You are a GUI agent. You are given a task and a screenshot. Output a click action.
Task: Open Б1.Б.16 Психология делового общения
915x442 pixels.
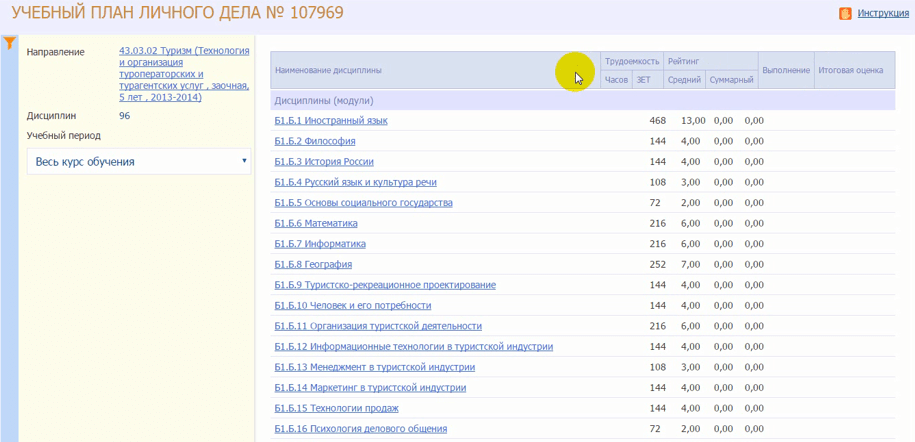361,429
